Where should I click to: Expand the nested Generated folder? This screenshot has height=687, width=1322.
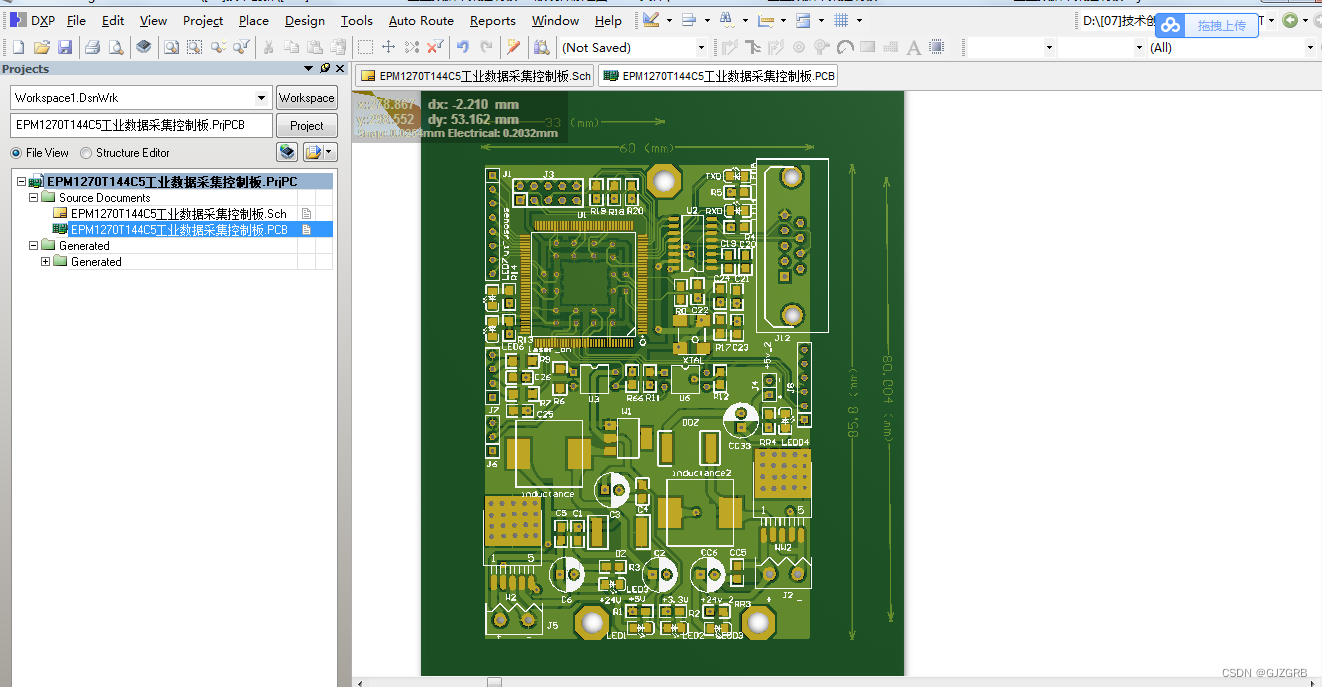pyautogui.click(x=45, y=262)
